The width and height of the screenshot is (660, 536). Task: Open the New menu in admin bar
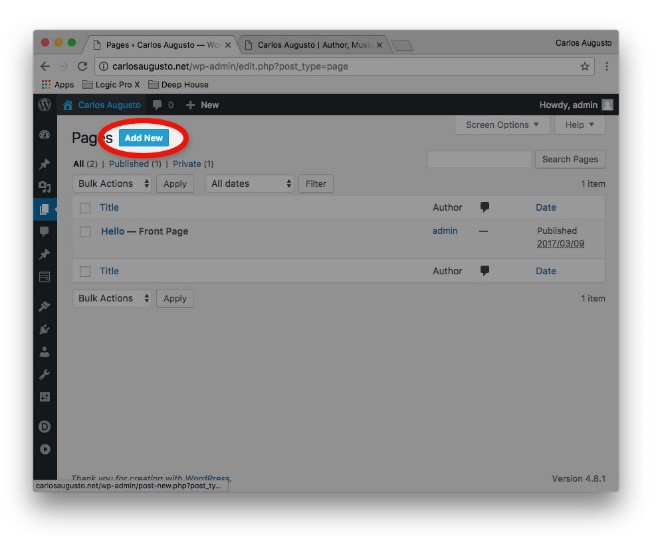202,105
